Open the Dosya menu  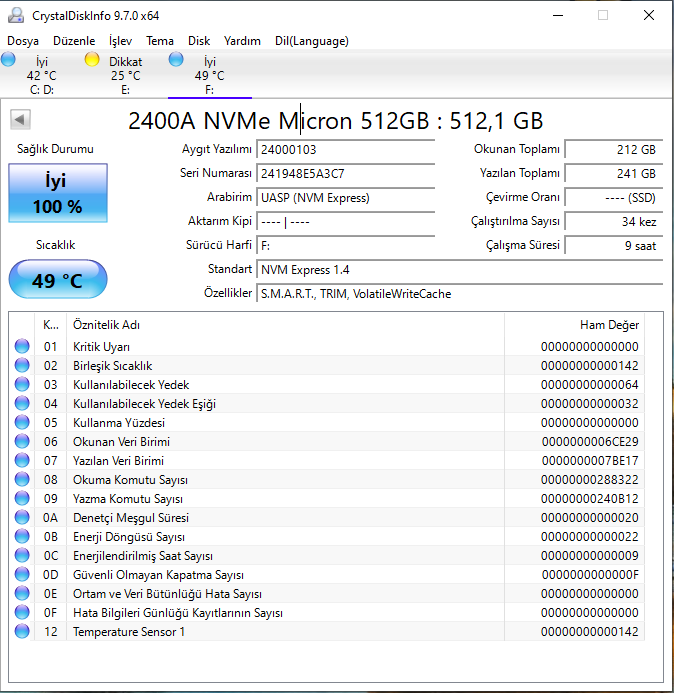coord(23,41)
